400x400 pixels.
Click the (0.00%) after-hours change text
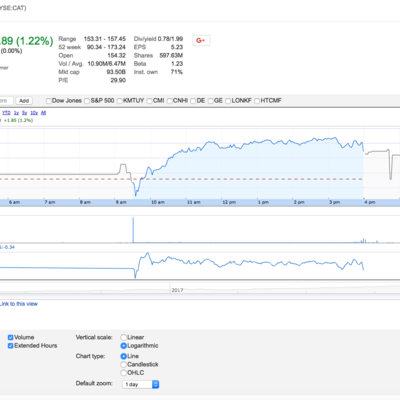point(11,51)
